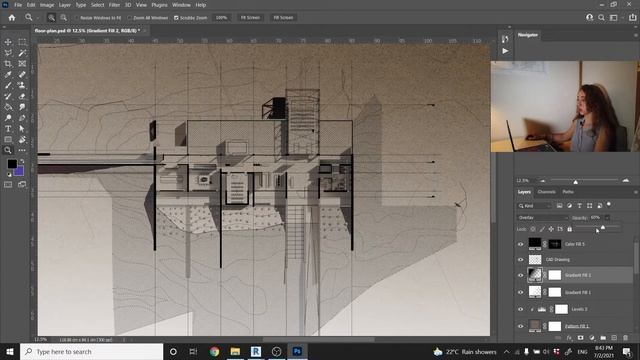Open the layer Kind filter dropdown
This screenshot has height=360, width=640.
point(534,206)
